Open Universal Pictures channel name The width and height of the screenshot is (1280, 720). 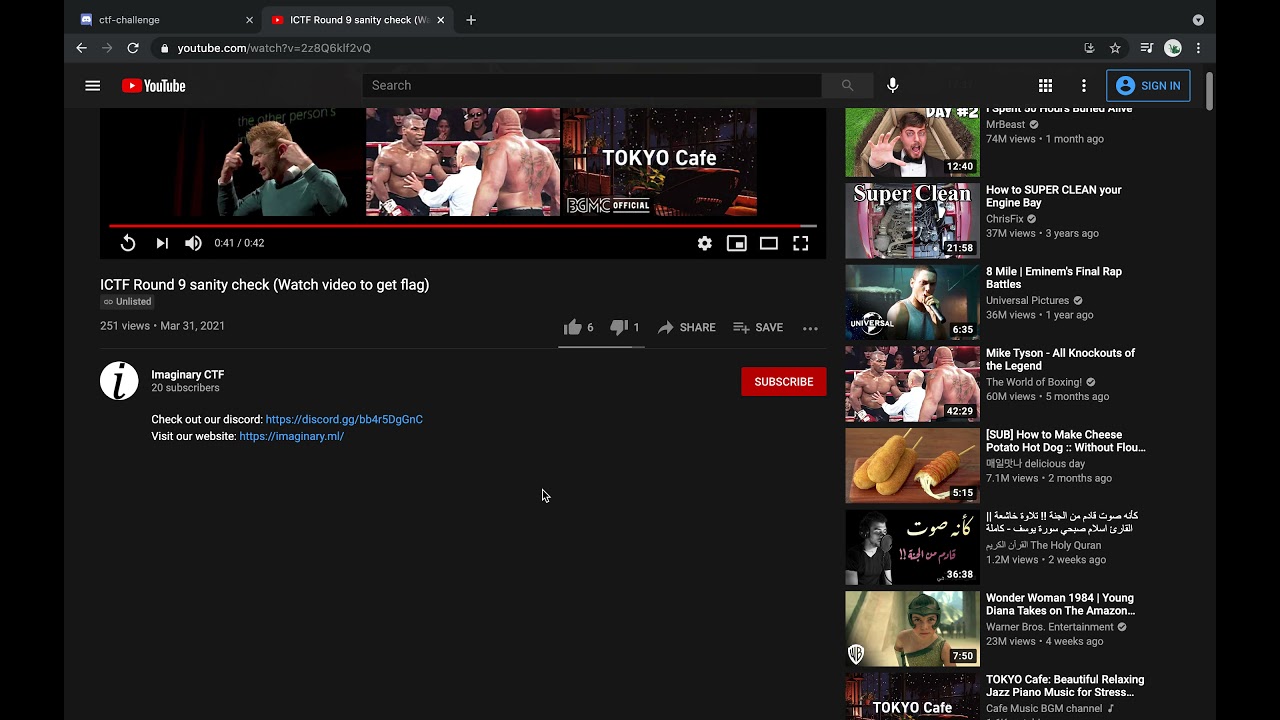point(1028,301)
